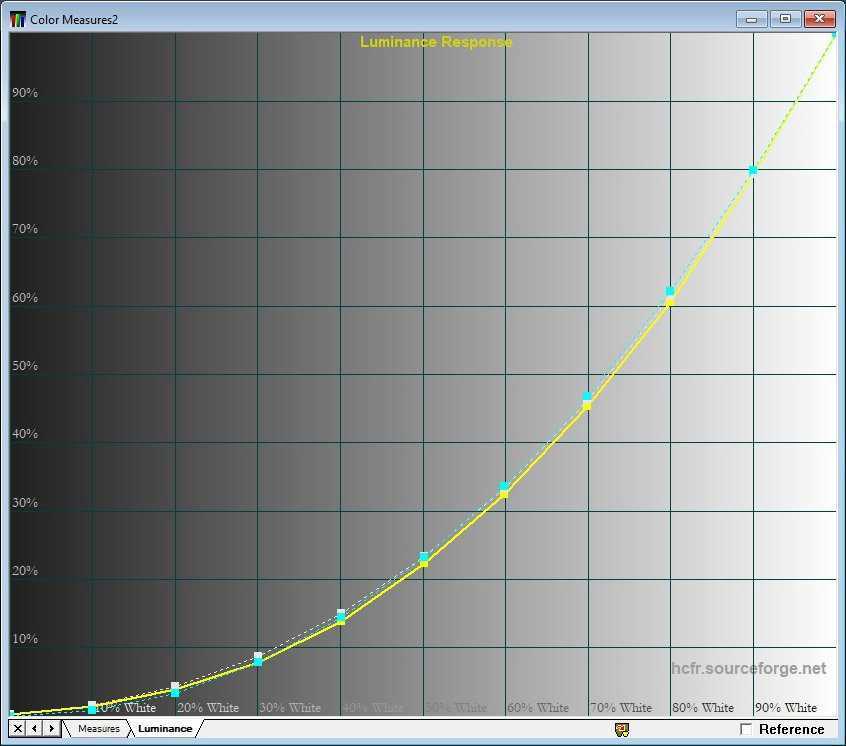Click the yellow data point at 60% White
Image resolution: width=846 pixels, height=746 pixels.
[x=504, y=494]
